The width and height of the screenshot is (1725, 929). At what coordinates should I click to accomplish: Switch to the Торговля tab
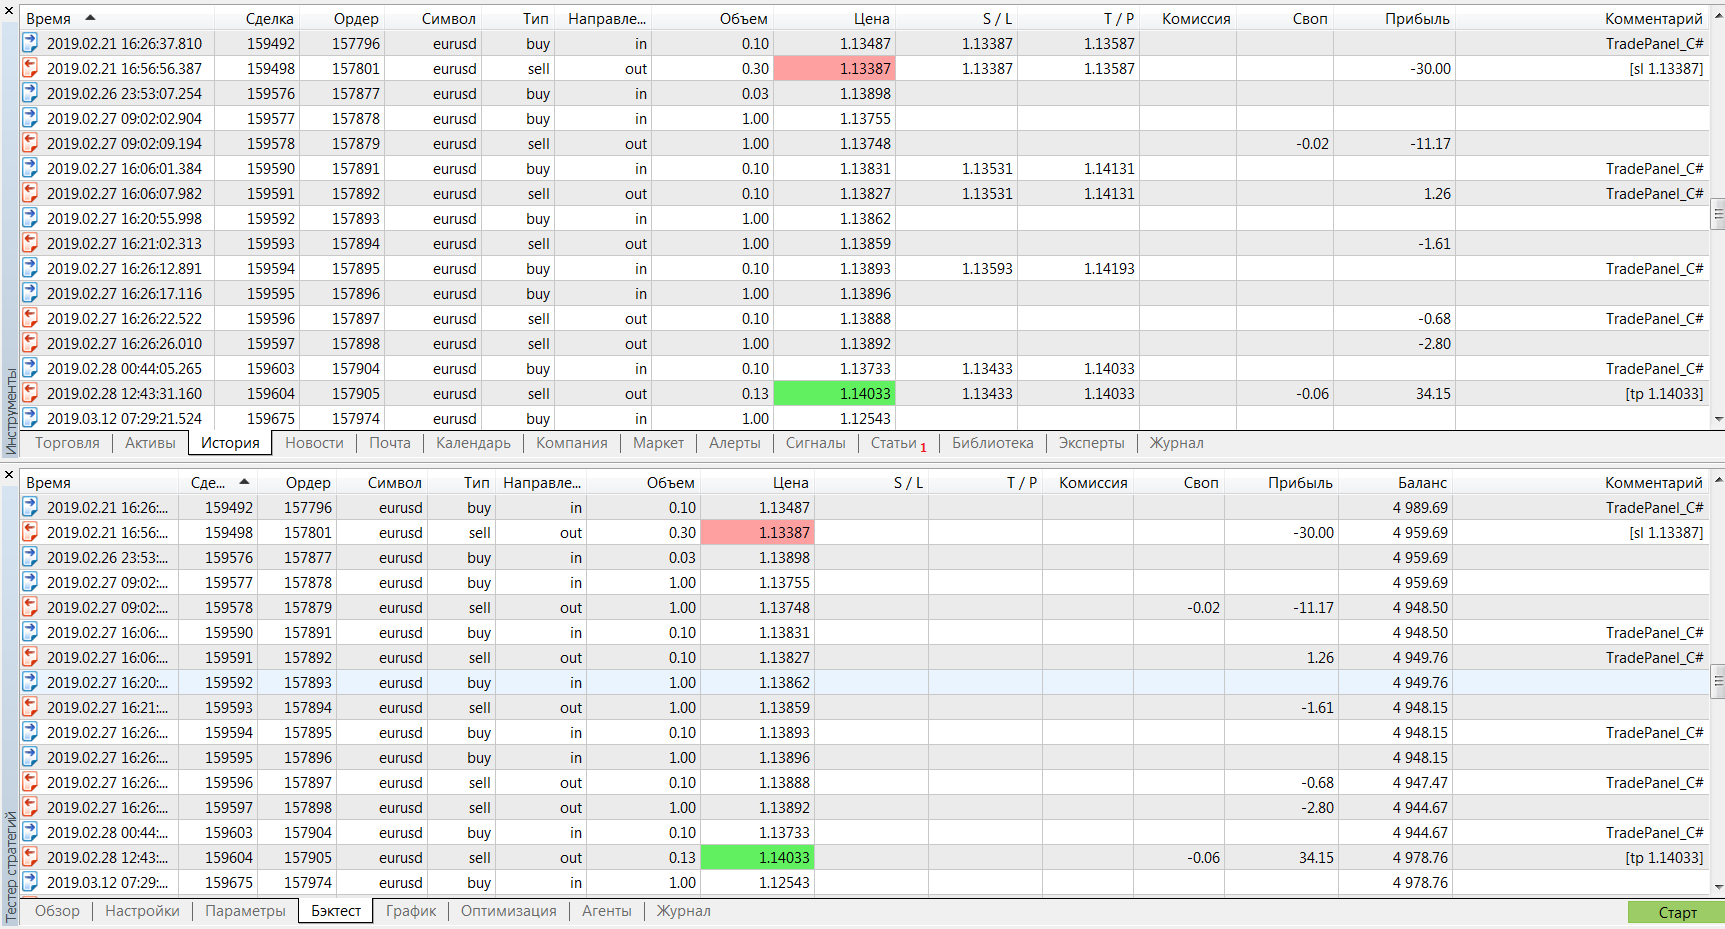(65, 443)
